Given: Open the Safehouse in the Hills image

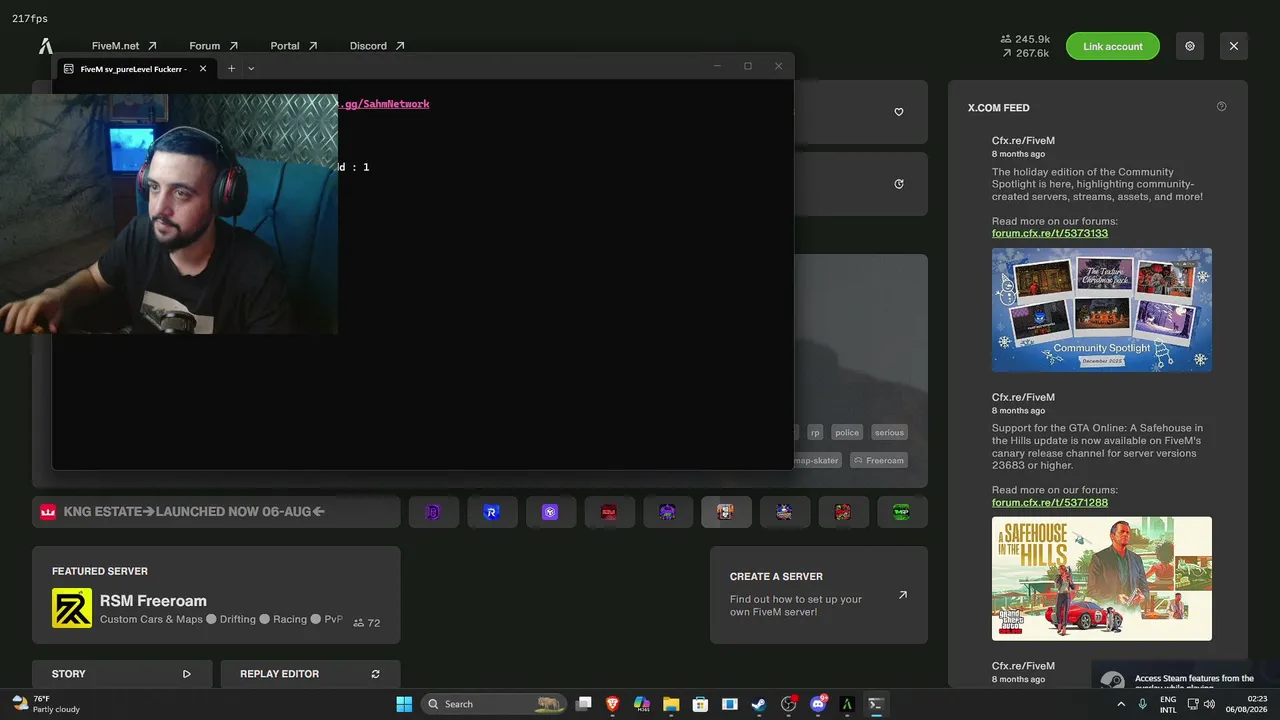Looking at the screenshot, I should (x=1102, y=578).
